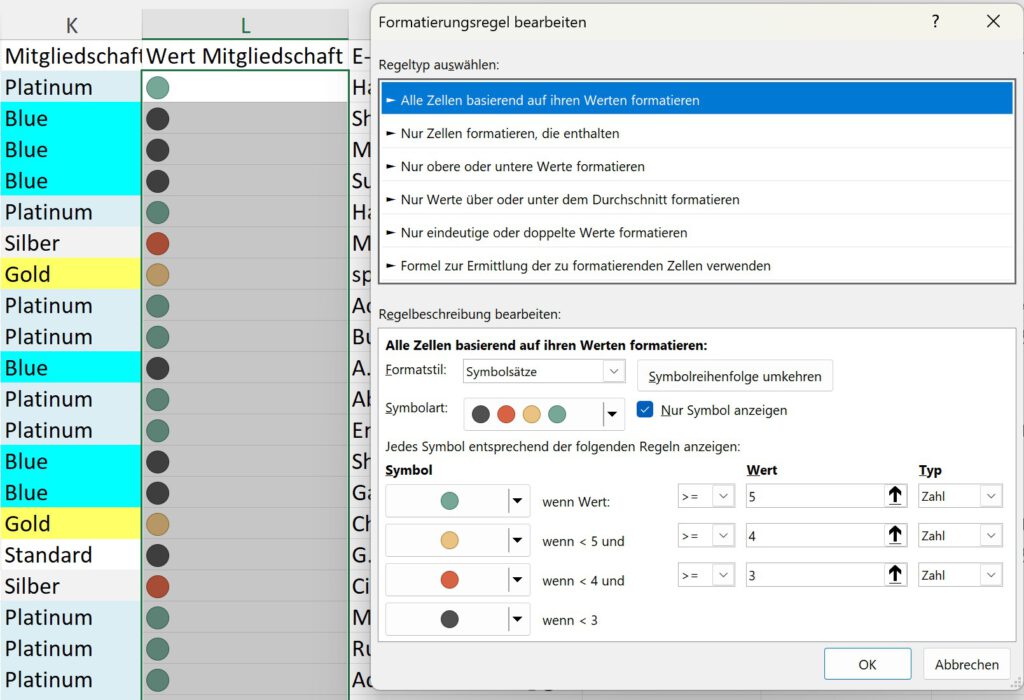
Task: Open the Typ 'Zahl' dropdown in first row
Action: 990,497
